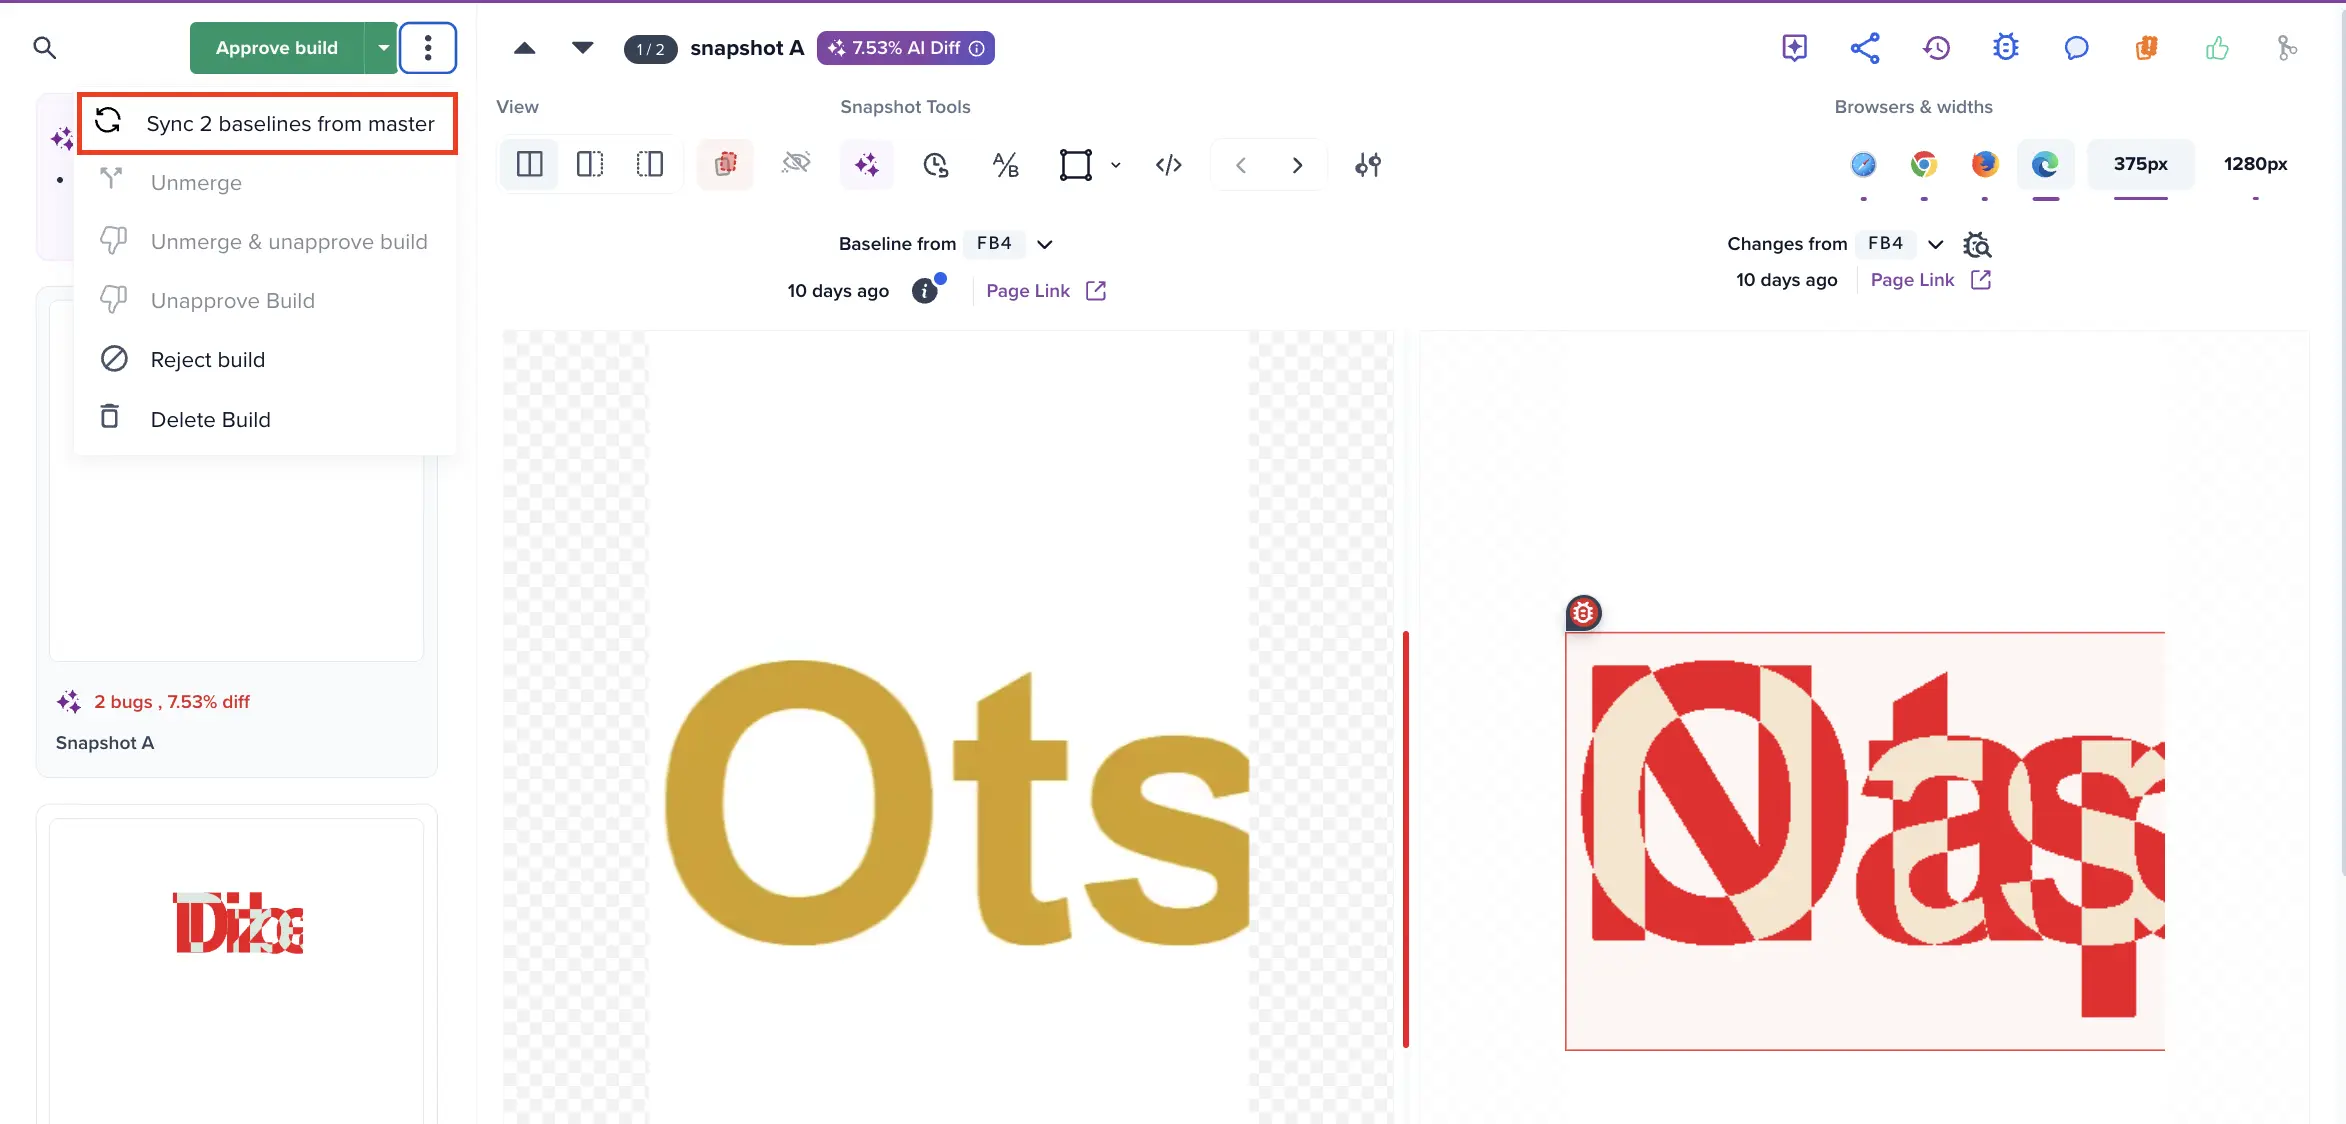The width and height of the screenshot is (2346, 1124).
Task: Click the merge branch icon
Action: click(2287, 47)
